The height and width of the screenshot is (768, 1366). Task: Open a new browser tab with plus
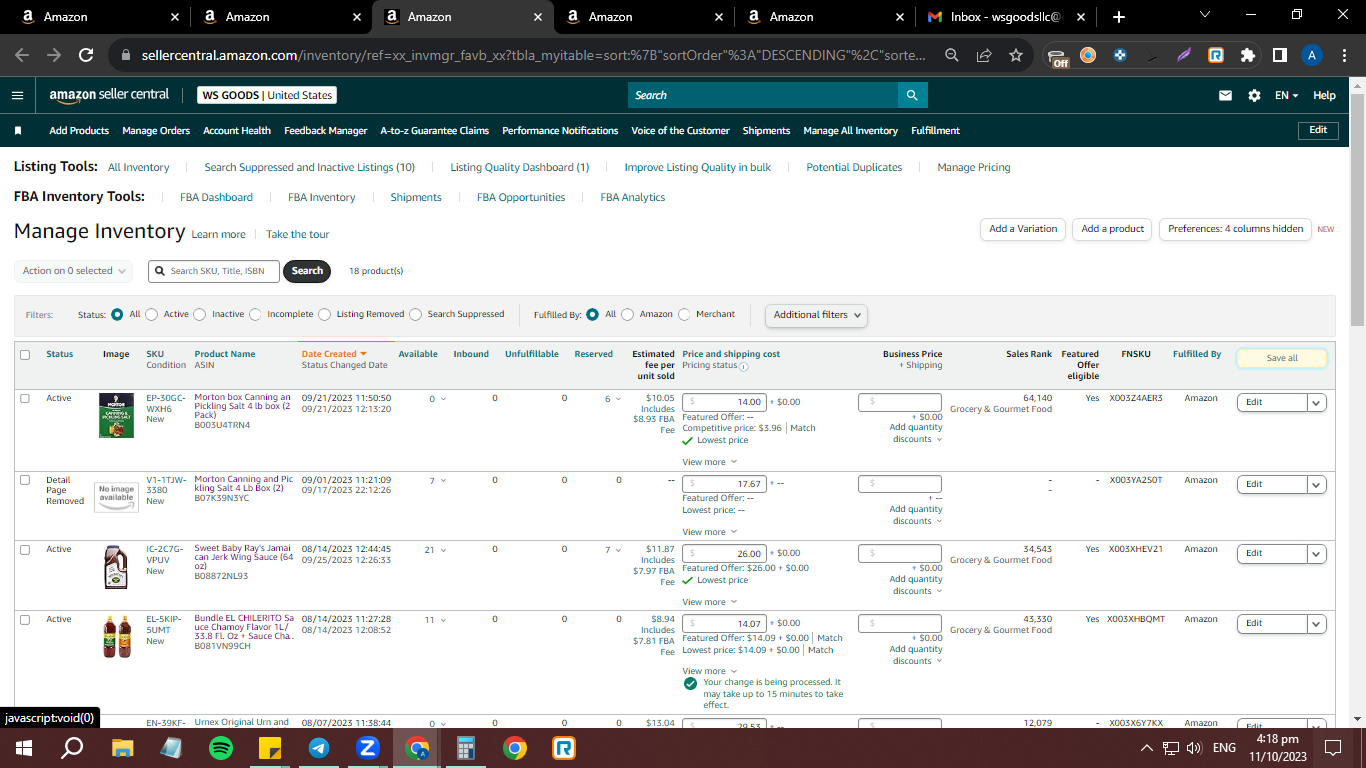(1118, 17)
